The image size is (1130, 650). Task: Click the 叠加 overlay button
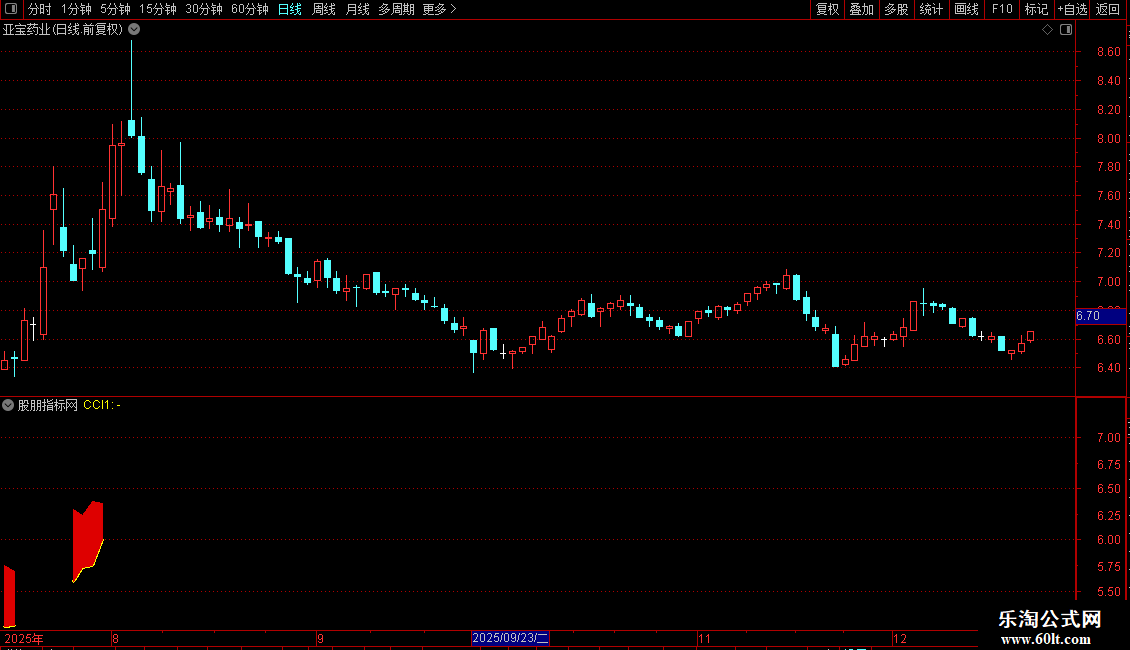tap(861, 9)
